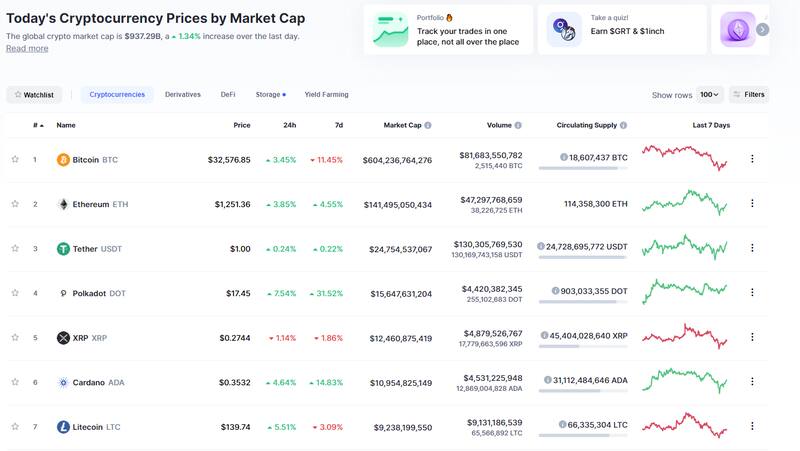Open the three-dot menu for Bitcoin row
800x451 pixels.
tap(752, 159)
